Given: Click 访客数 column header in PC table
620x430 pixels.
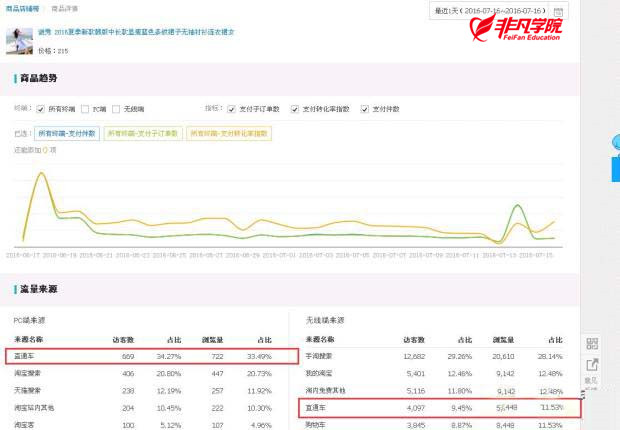Looking at the screenshot, I should (123, 340).
